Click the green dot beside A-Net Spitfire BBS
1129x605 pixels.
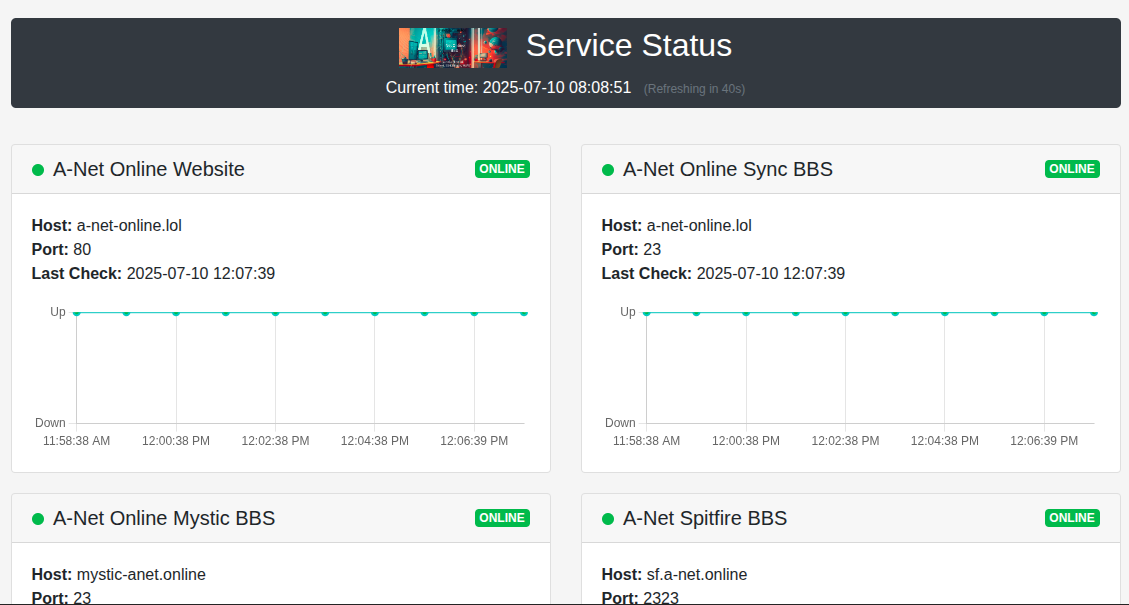pyautogui.click(x=608, y=519)
